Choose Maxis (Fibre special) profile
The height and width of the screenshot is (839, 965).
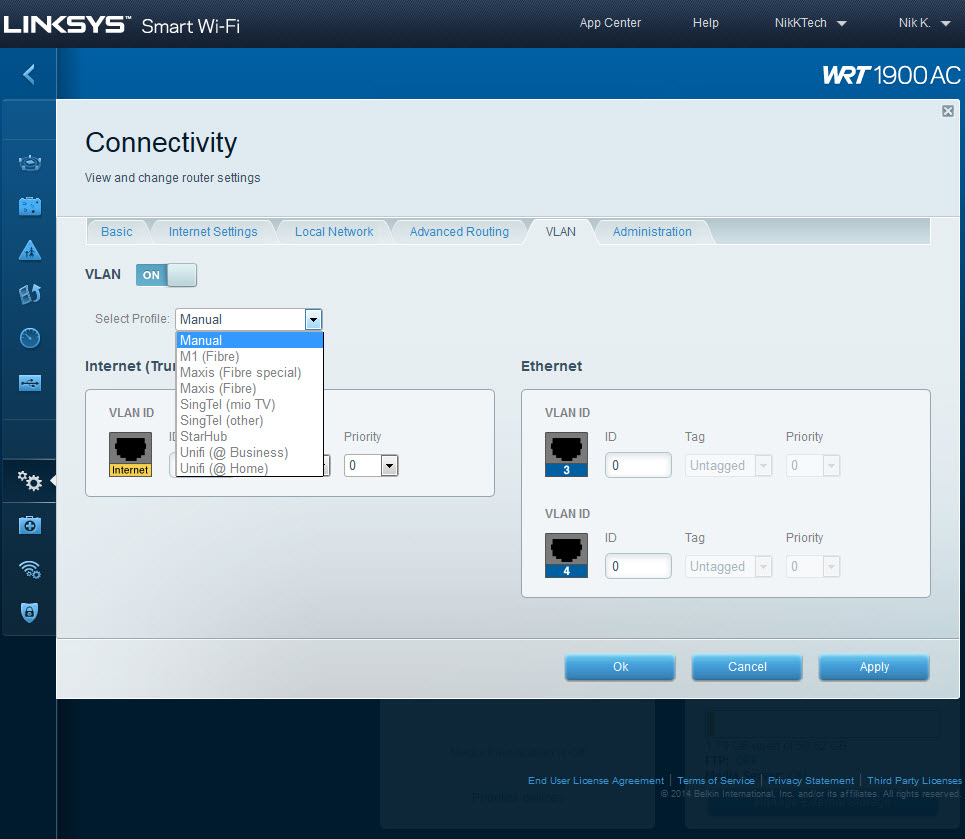pyautogui.click(x=250, y=372)
